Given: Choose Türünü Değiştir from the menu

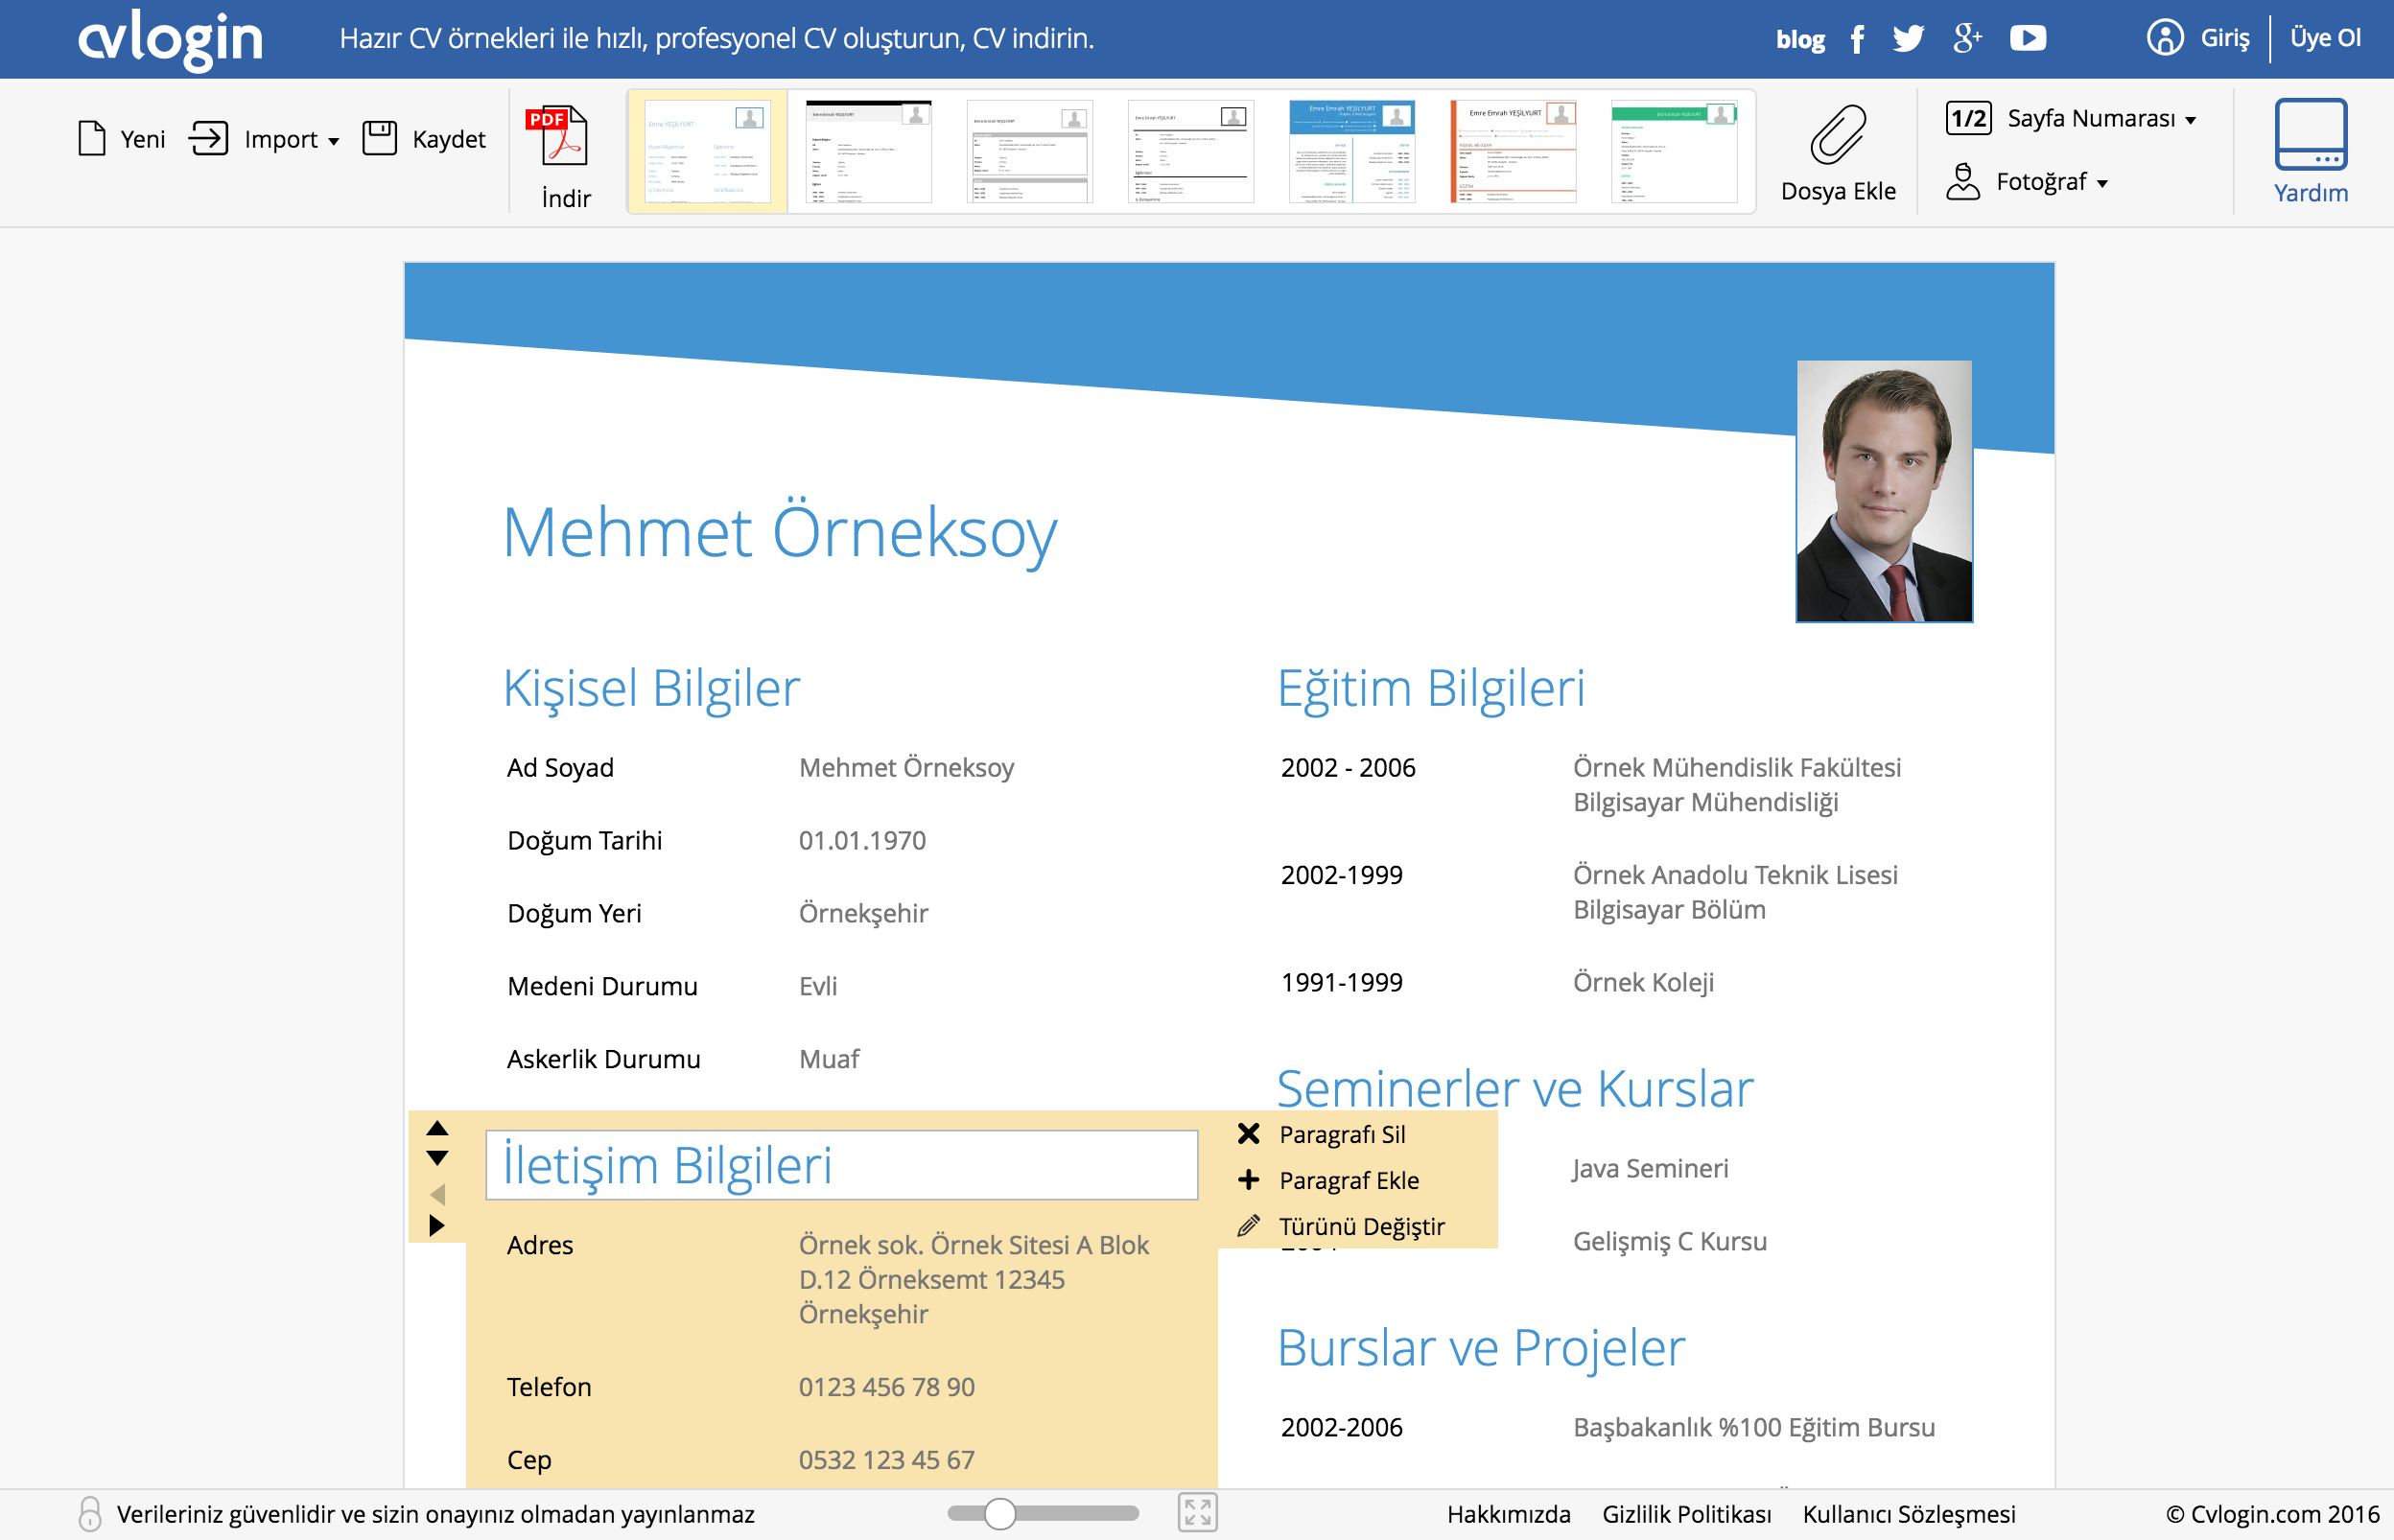Looking at the screenshot, I should point(1362,1227).
